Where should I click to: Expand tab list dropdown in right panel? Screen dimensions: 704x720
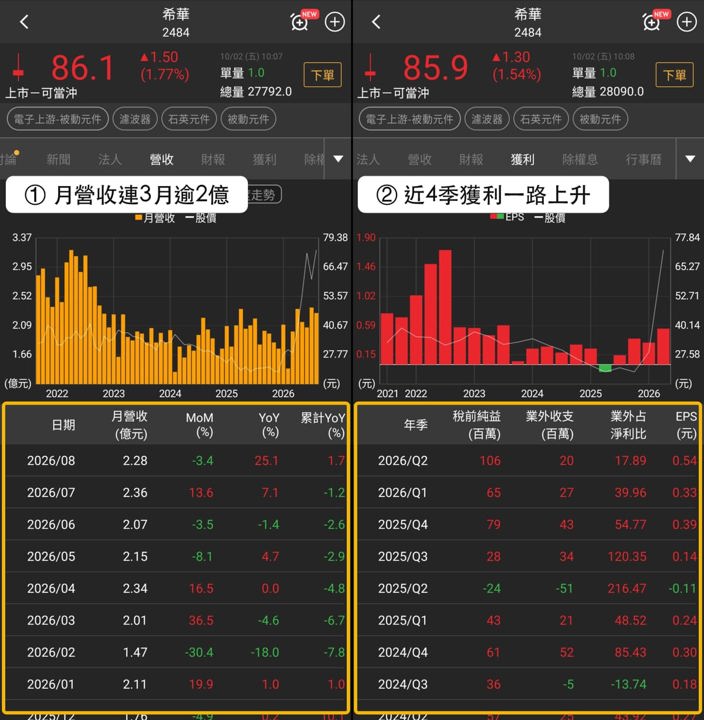(690, 159)
